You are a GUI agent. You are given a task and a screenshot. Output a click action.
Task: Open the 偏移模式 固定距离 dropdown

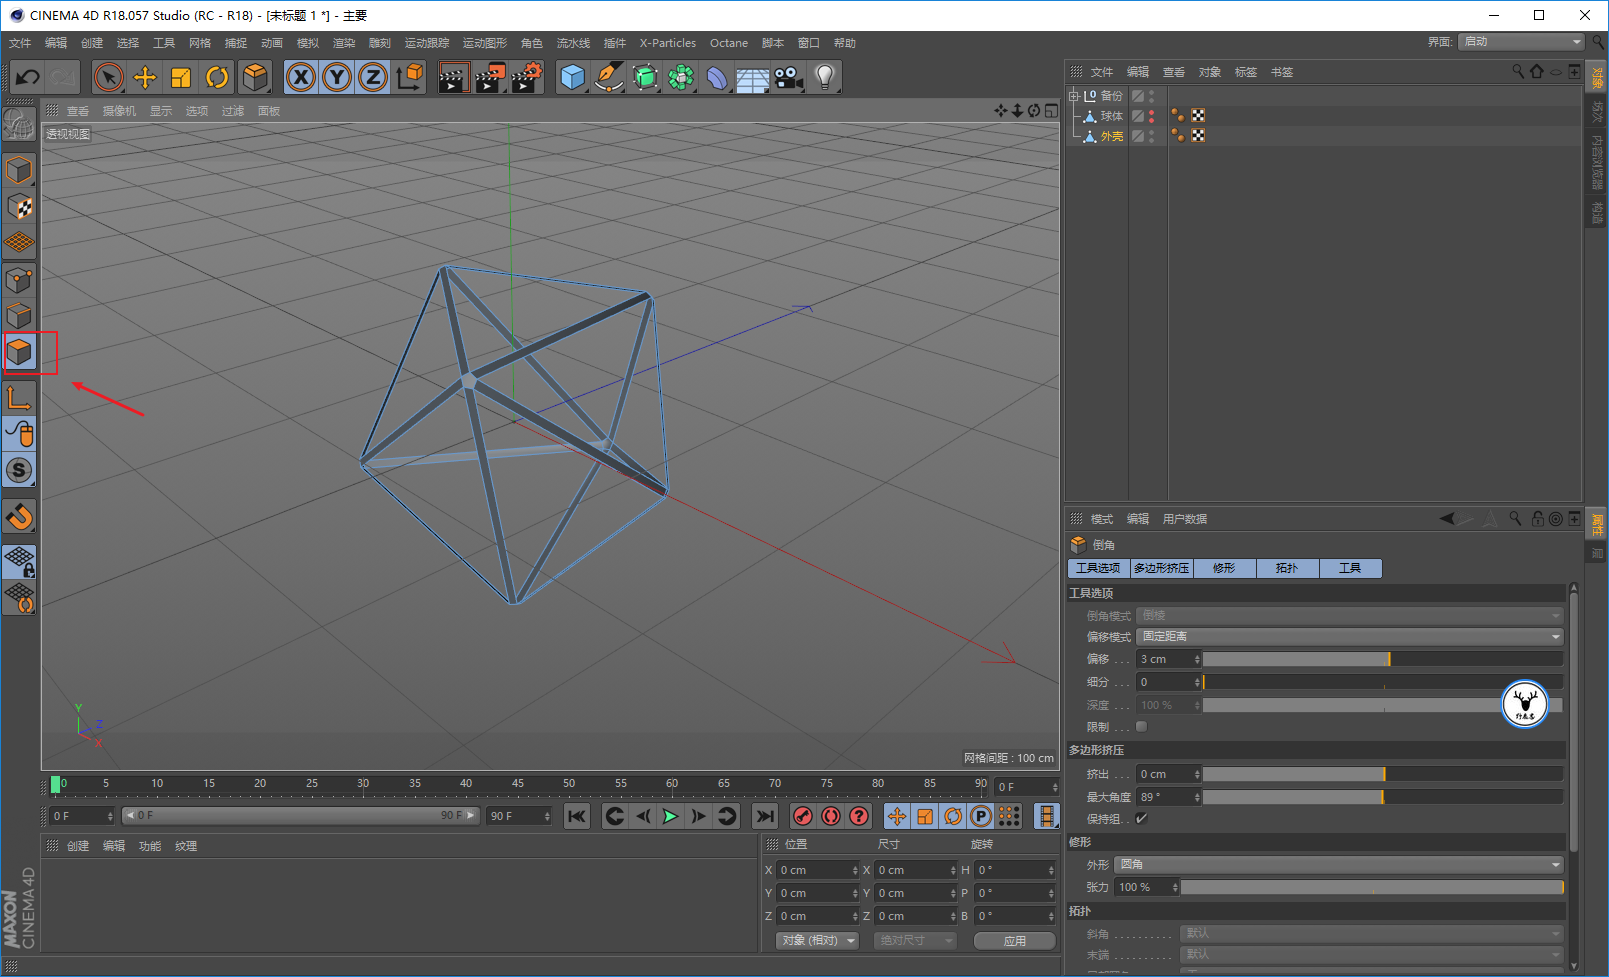click(1350, 637)
